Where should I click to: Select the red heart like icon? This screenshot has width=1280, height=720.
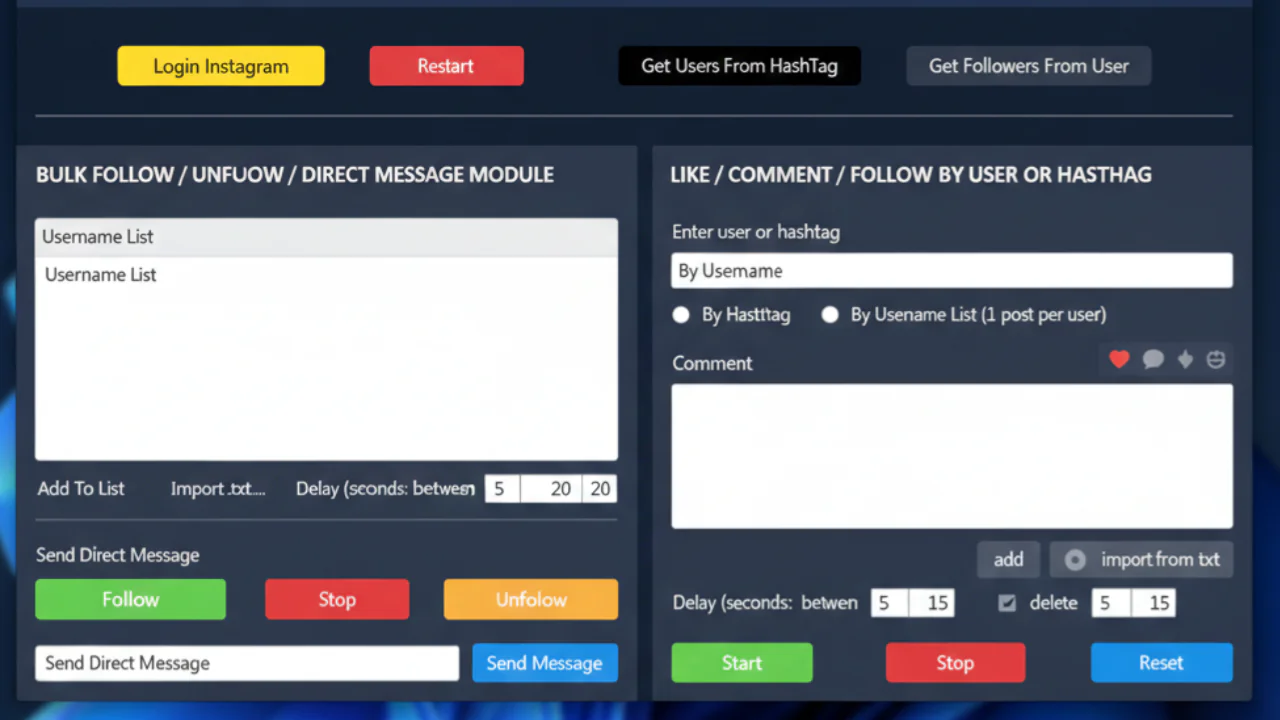click(x=1118, y=359)
